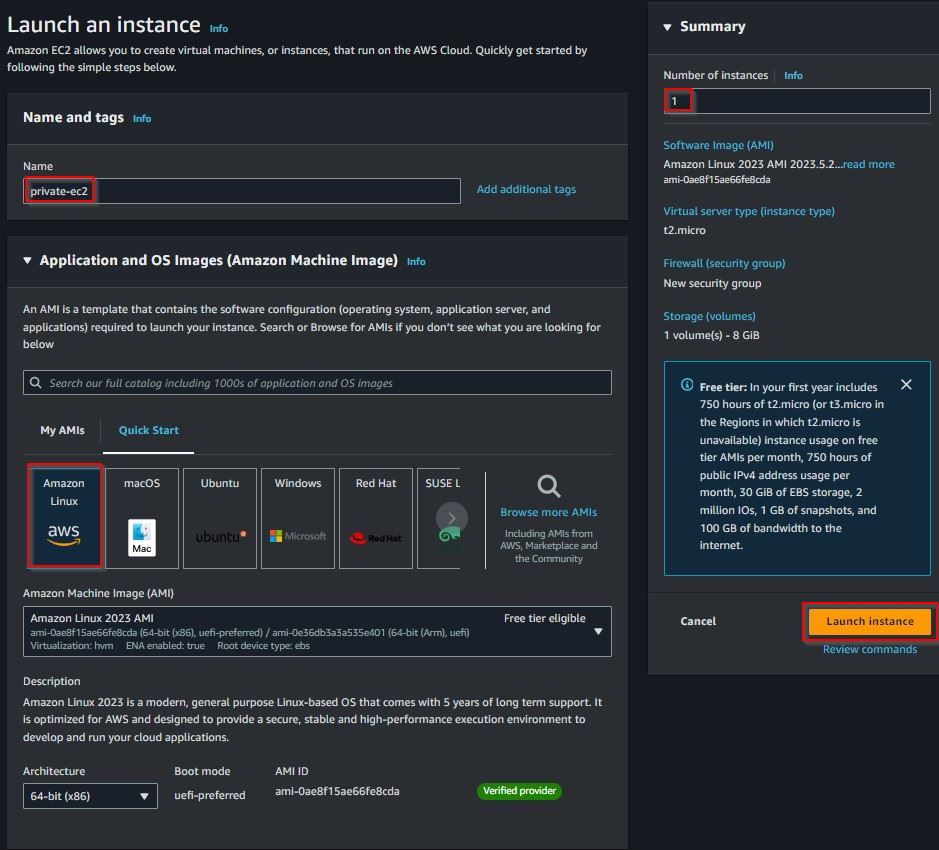Click Add additional tags link
The width and height of the screenshot is (939, 850).
click(x=526, y=189)
